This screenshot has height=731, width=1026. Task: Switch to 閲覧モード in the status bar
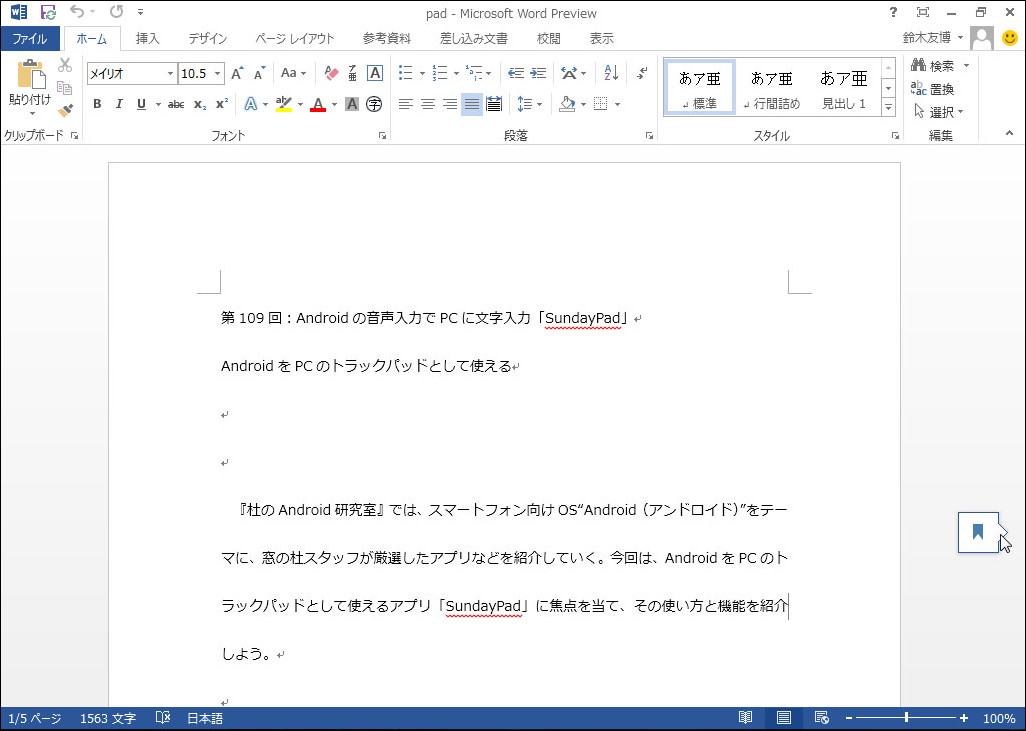[x=745, y=717]
